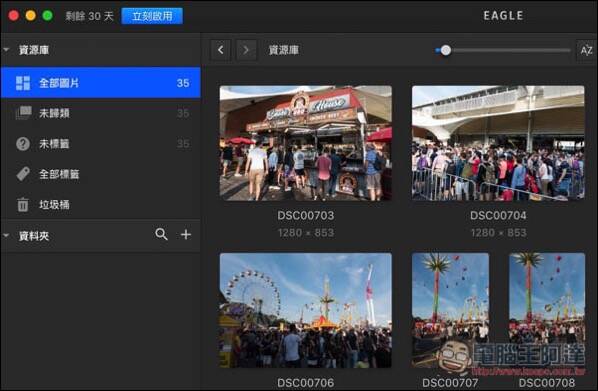Select the DSC00704 crowd thumbnail
The height and width of the screenshot is (391, 598).
coord(498,142)
